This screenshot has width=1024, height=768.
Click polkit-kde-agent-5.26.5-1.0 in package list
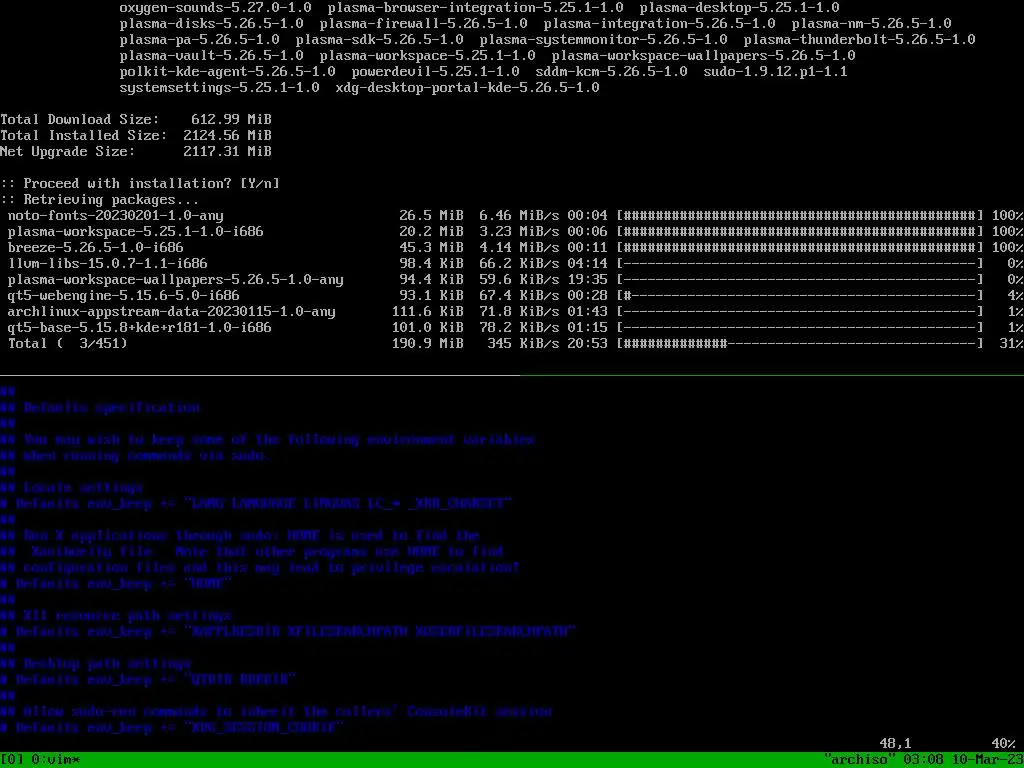pos(228,71)
